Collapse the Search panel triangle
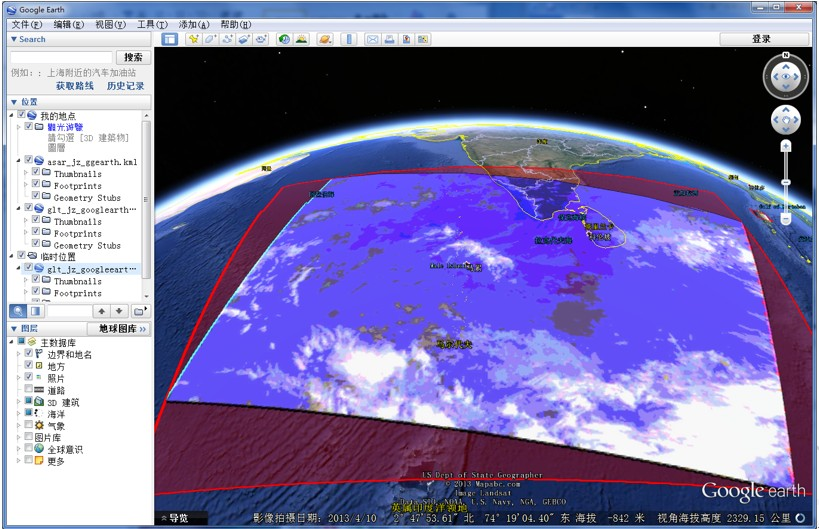The image size is (819, 529). [14, 39]
